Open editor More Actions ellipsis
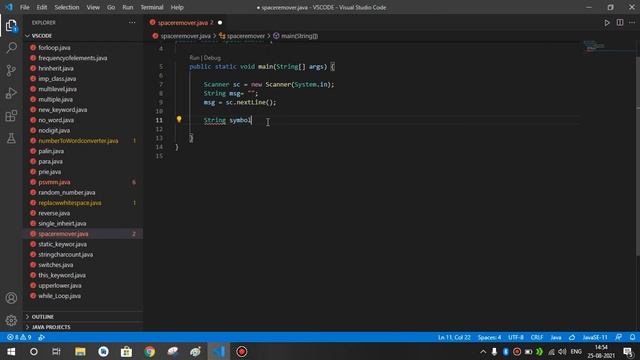This screenshot has width=640, height=360. pyautogui.click(x=632, y=23)
